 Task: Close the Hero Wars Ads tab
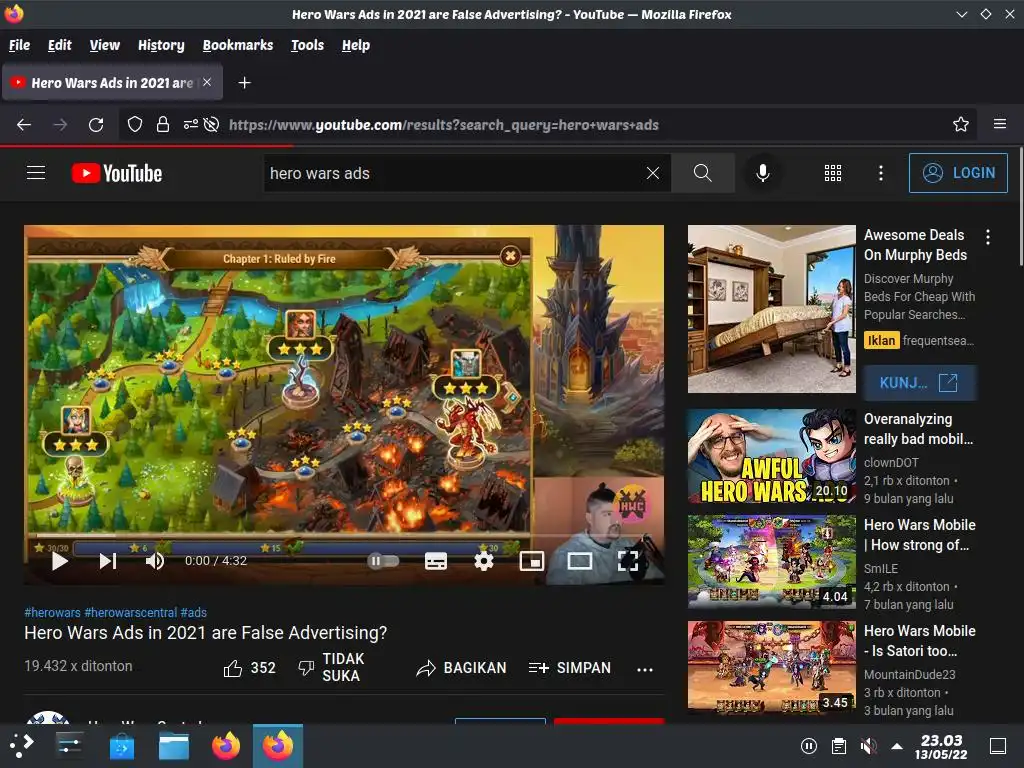point(207,82)
